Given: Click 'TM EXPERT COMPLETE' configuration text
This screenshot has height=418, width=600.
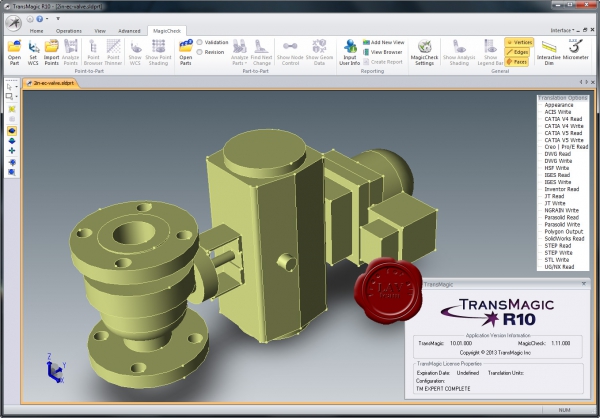Looking at the screenshot, I should click(443, 389).
